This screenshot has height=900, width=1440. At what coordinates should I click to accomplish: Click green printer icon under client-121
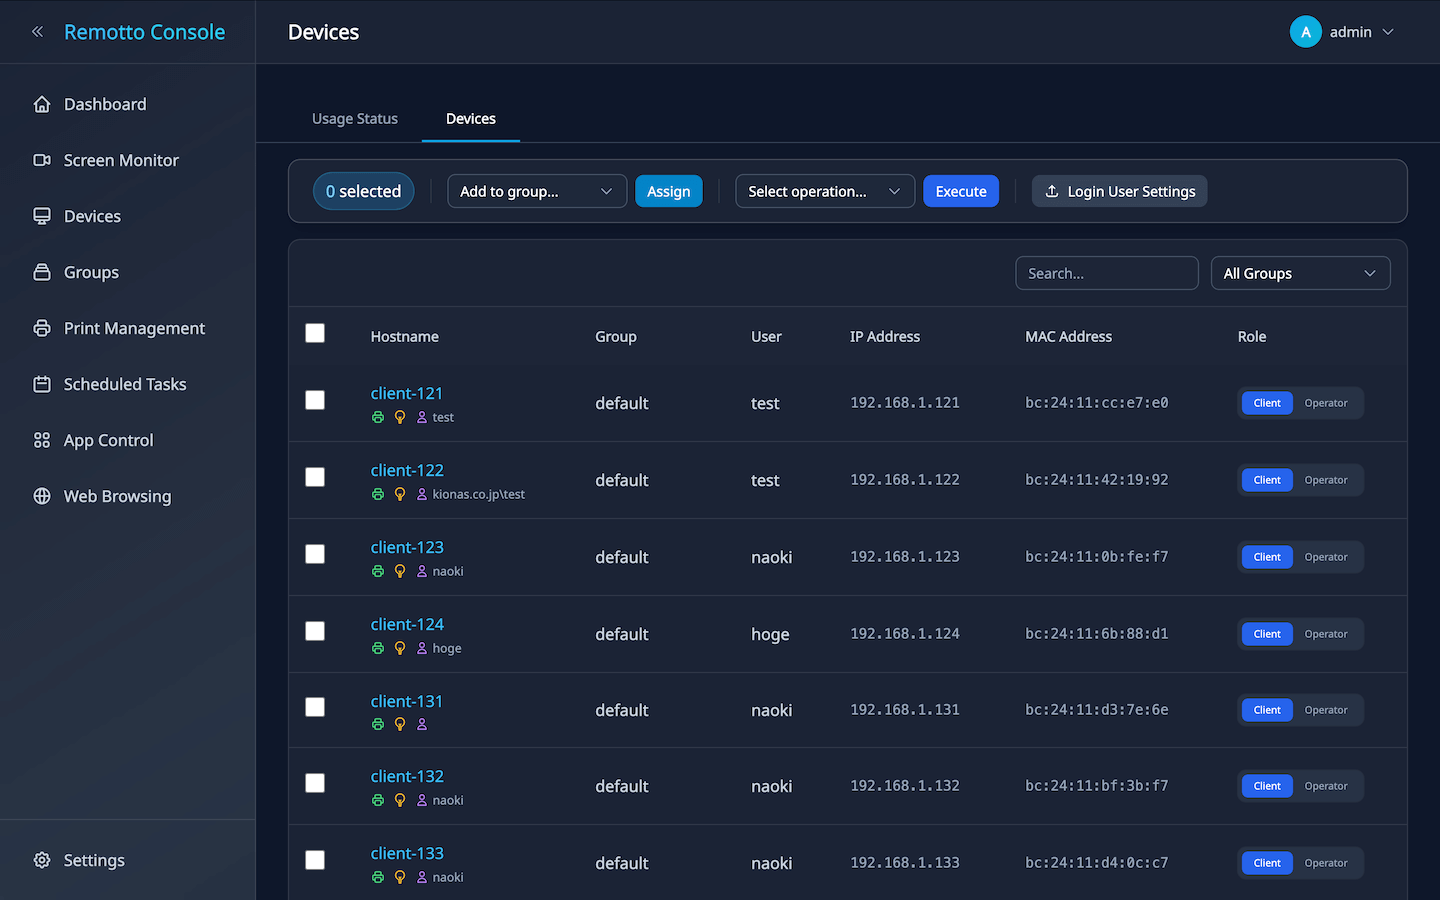pos(378,417)
